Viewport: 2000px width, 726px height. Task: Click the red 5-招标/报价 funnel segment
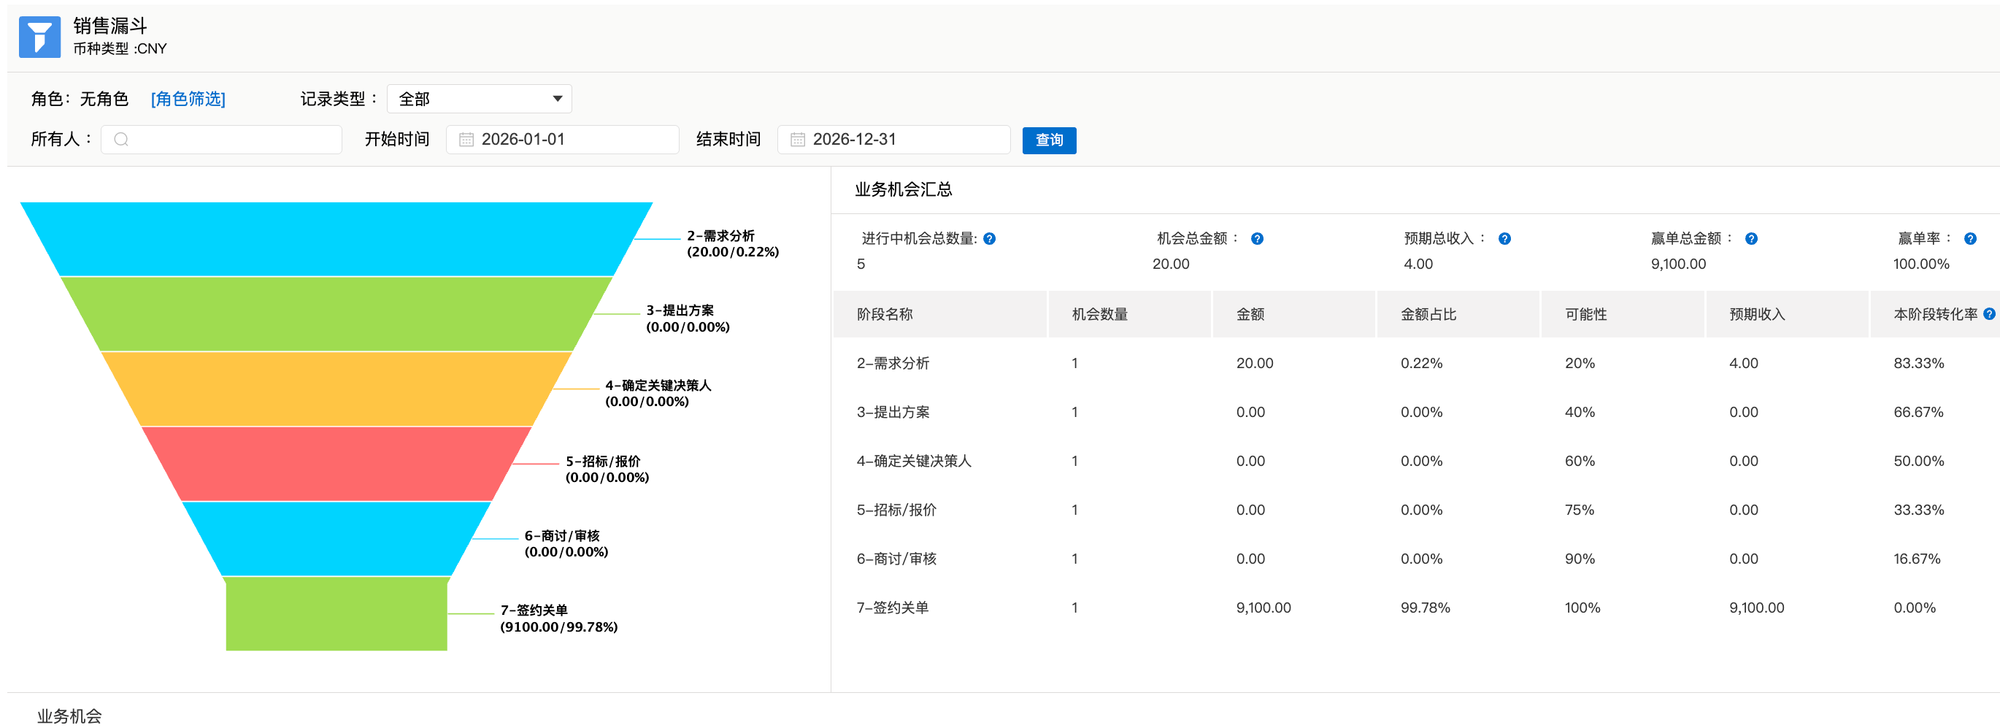336,464
